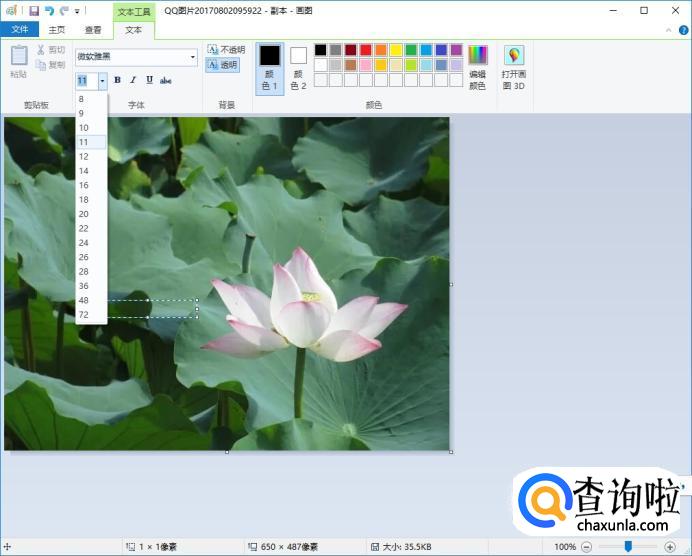Click inside the dashed text box on canvas
This screenshot has height=556, width=692.
point(152,308)
